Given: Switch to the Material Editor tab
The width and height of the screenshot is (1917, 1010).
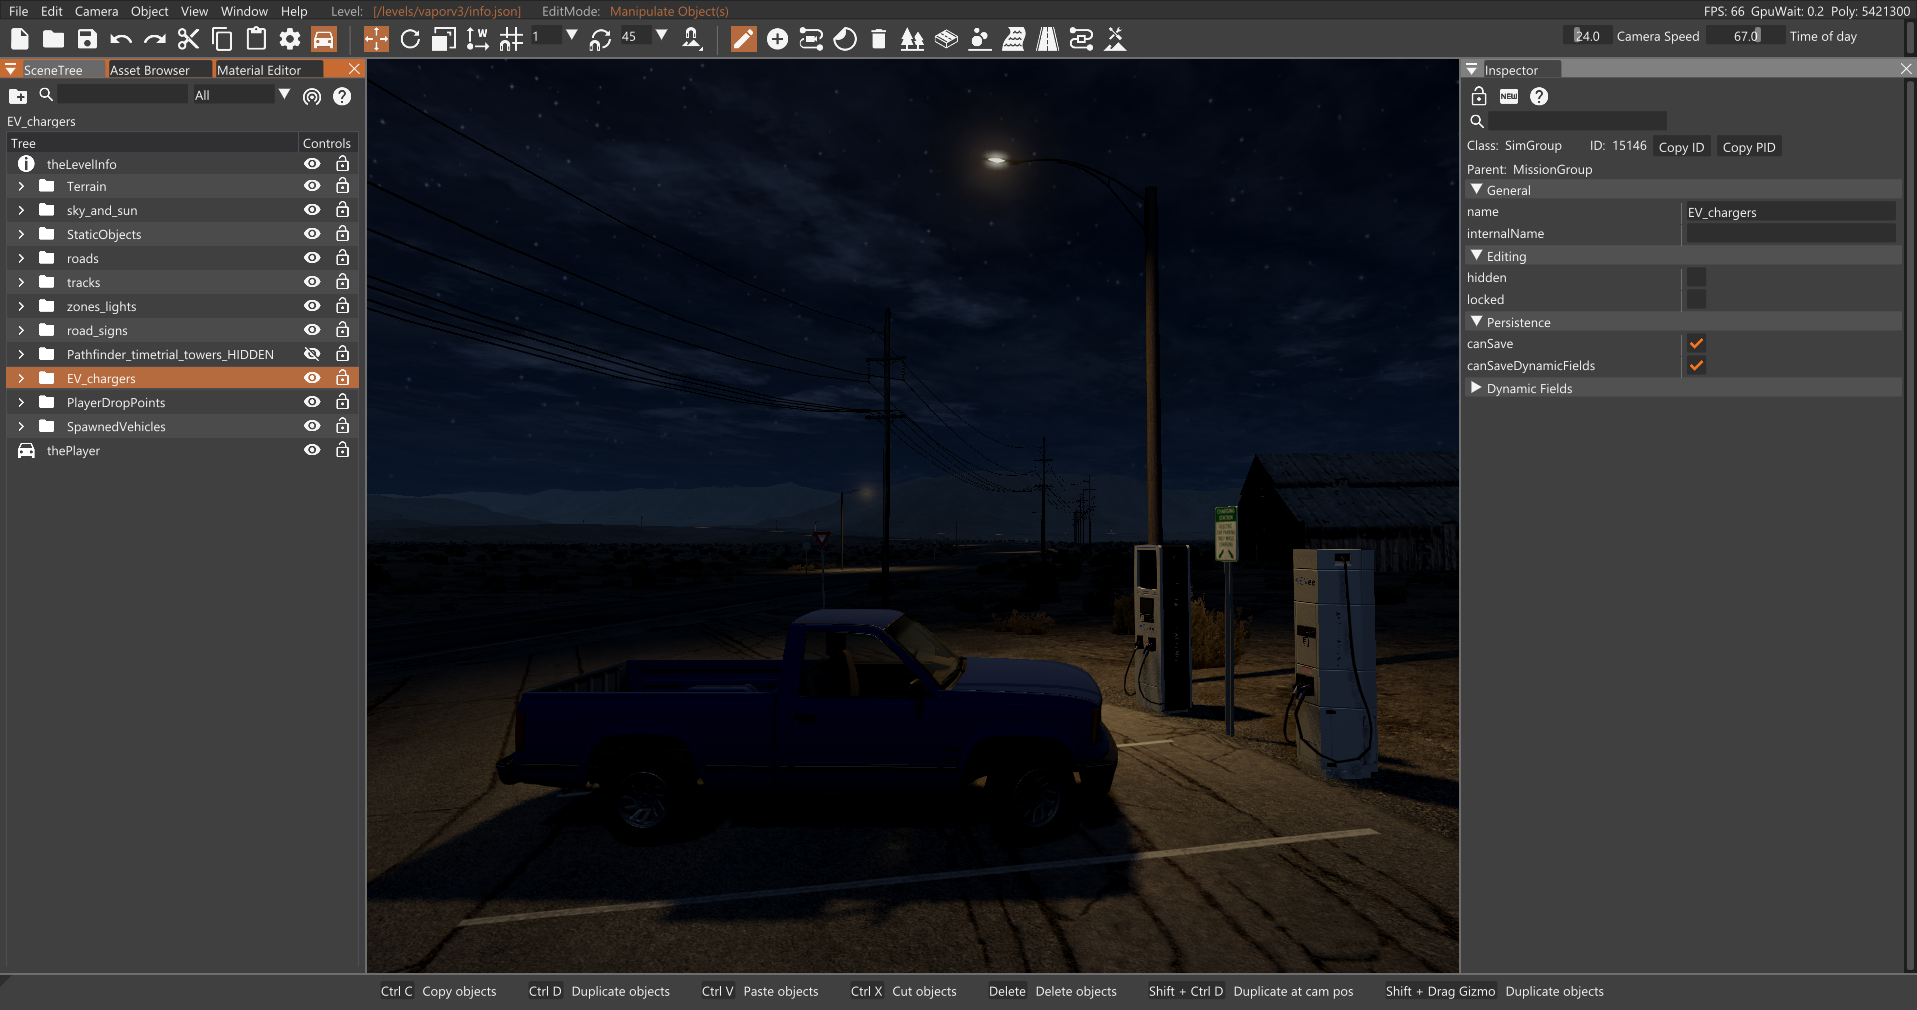Looking at the screenshot, I should click(x=259, y=70).
